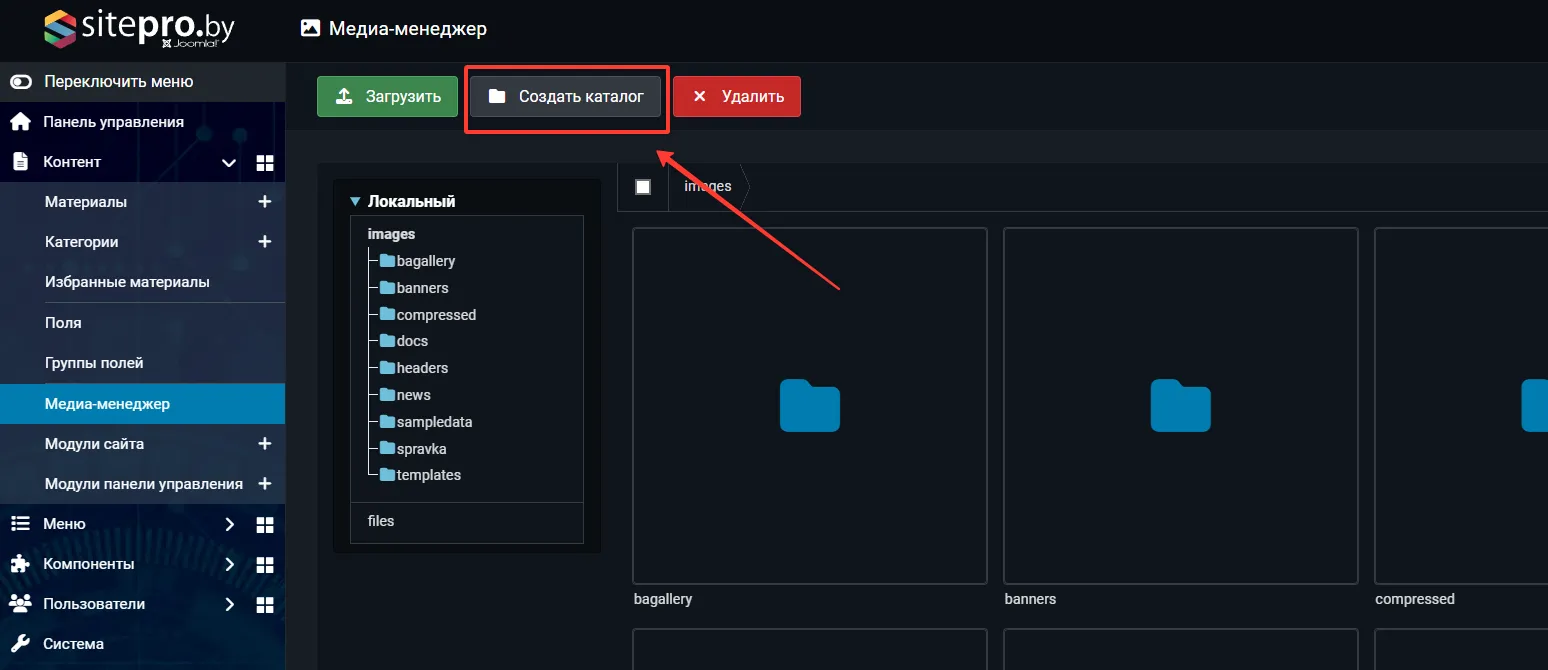
Task: Click the Компоненты dashboard grid icon
Action: click(x=265, y=564)
